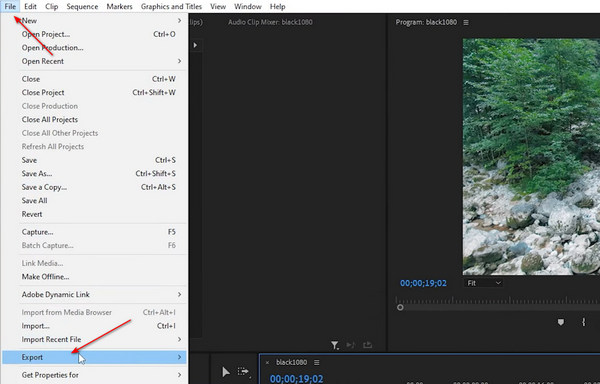Viewport: 600px width, 384px height.
Task: Expand the Get Properties for submenu
Action: coord(94,375)
